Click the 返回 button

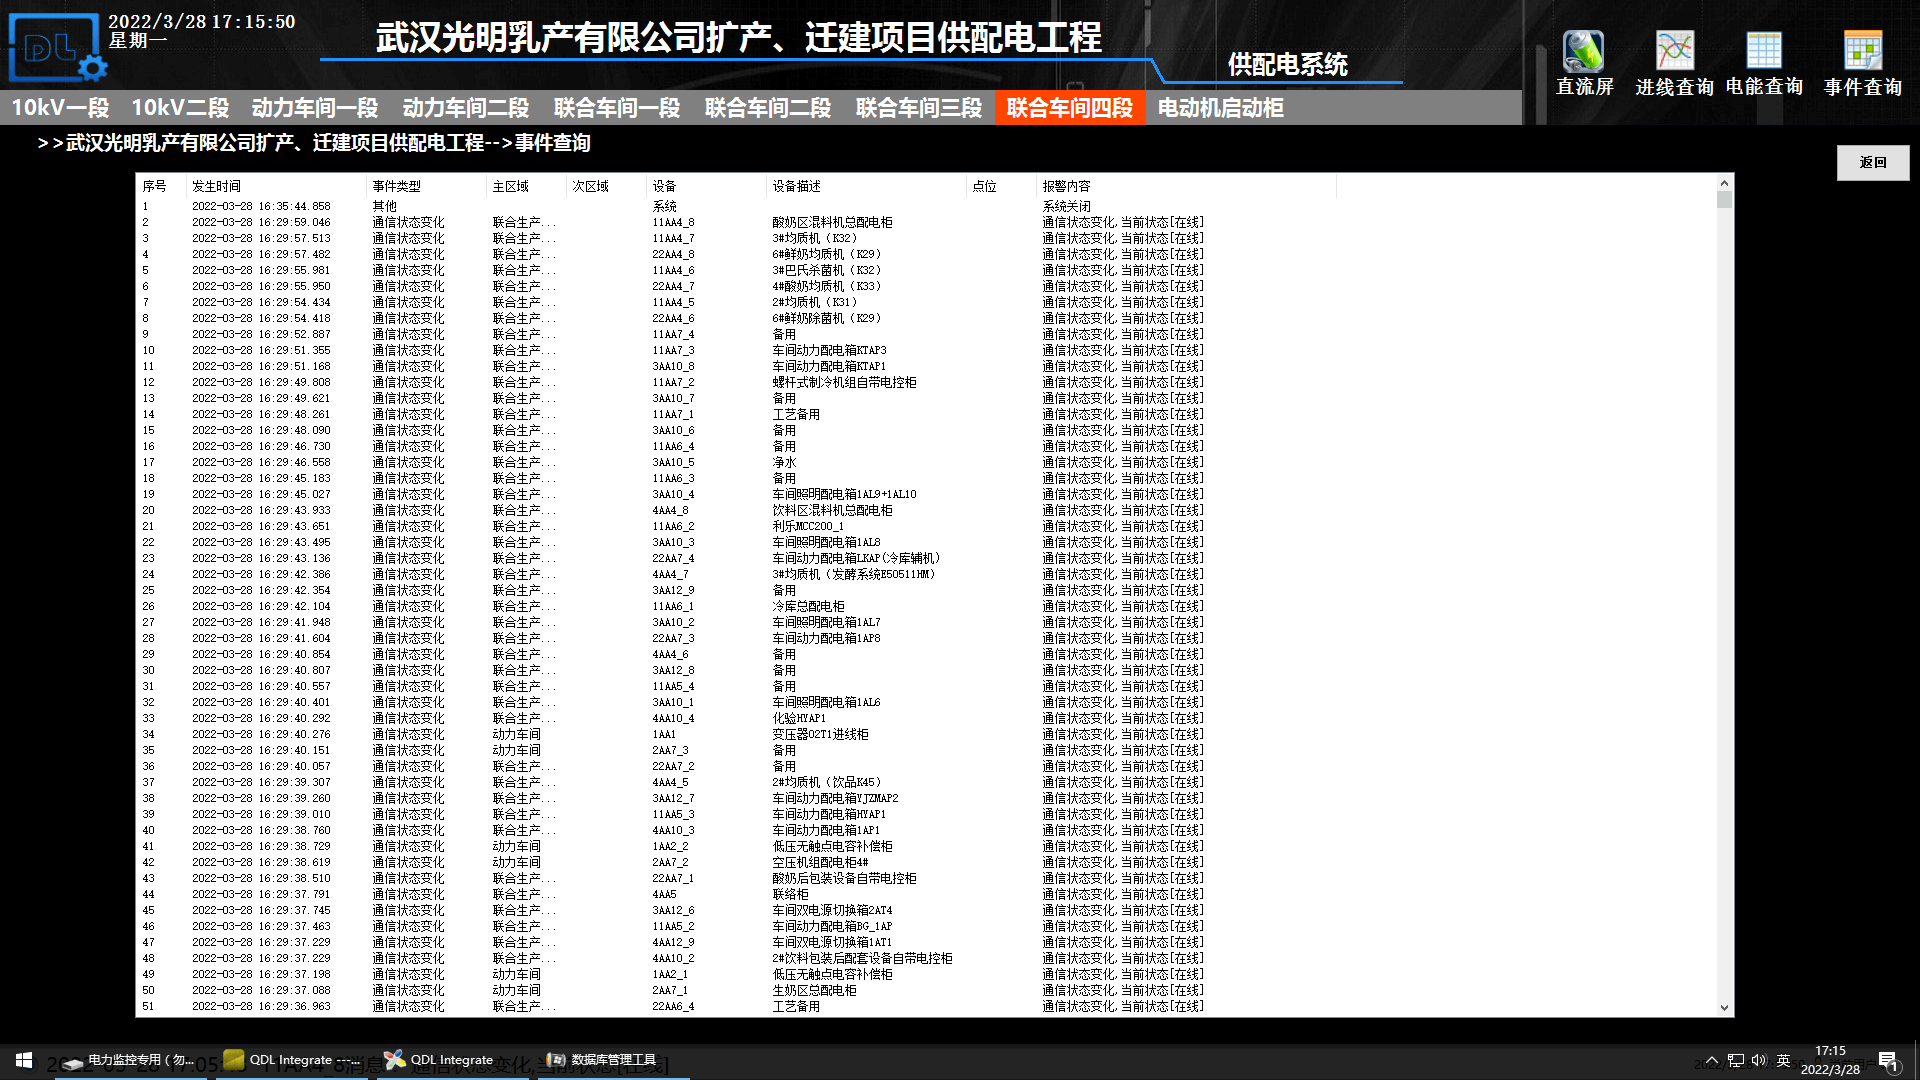click(x=1872, y=163)
